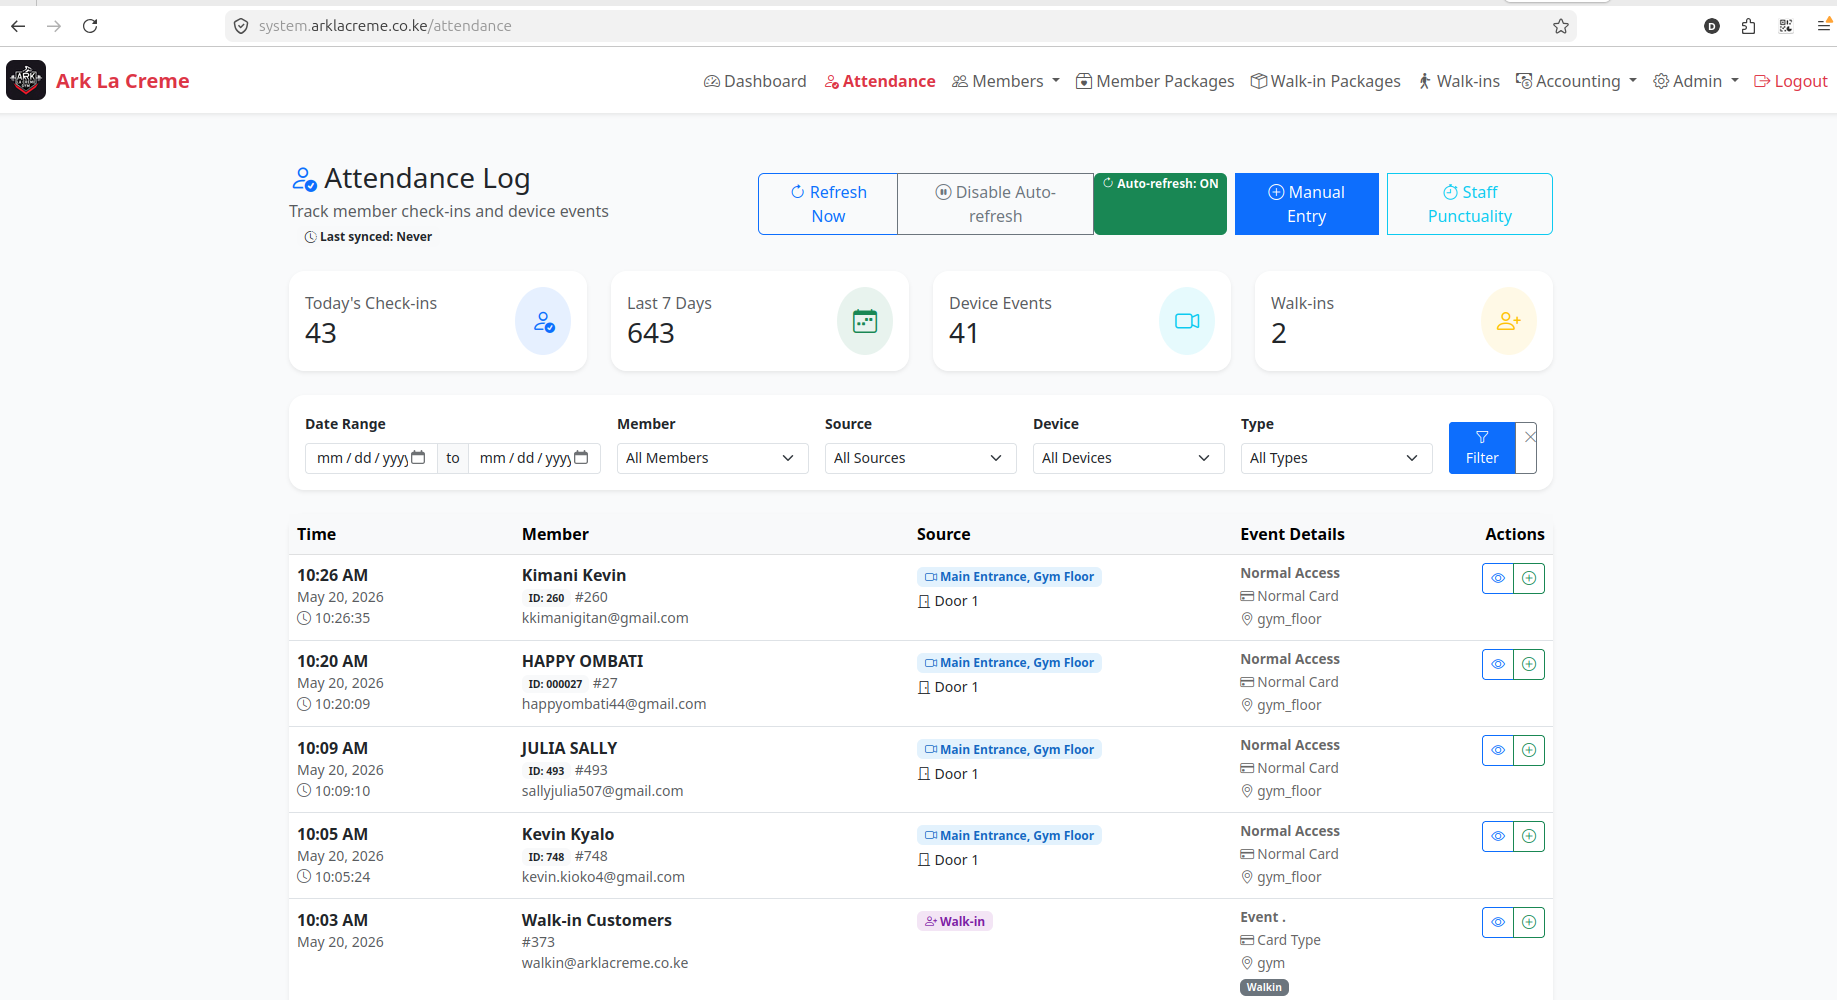Click the site security shield icon in address bar
Screen dimensions: 1837x1000
(x=241, y=26)
